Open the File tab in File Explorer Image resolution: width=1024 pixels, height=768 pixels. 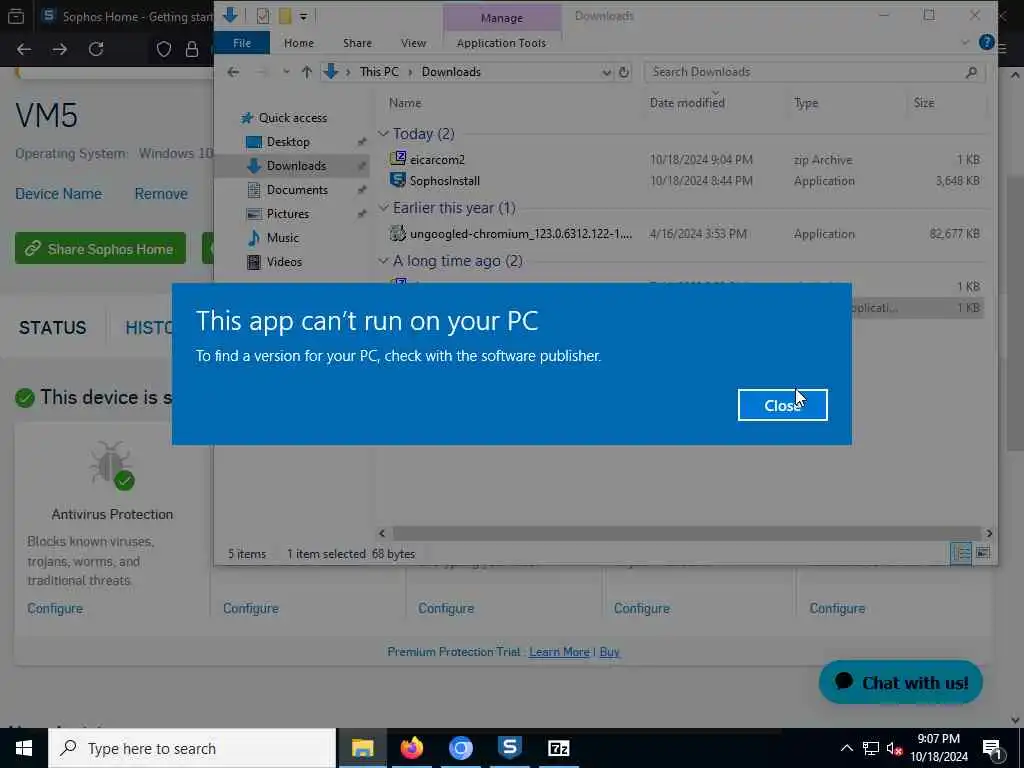click(242, 43)
